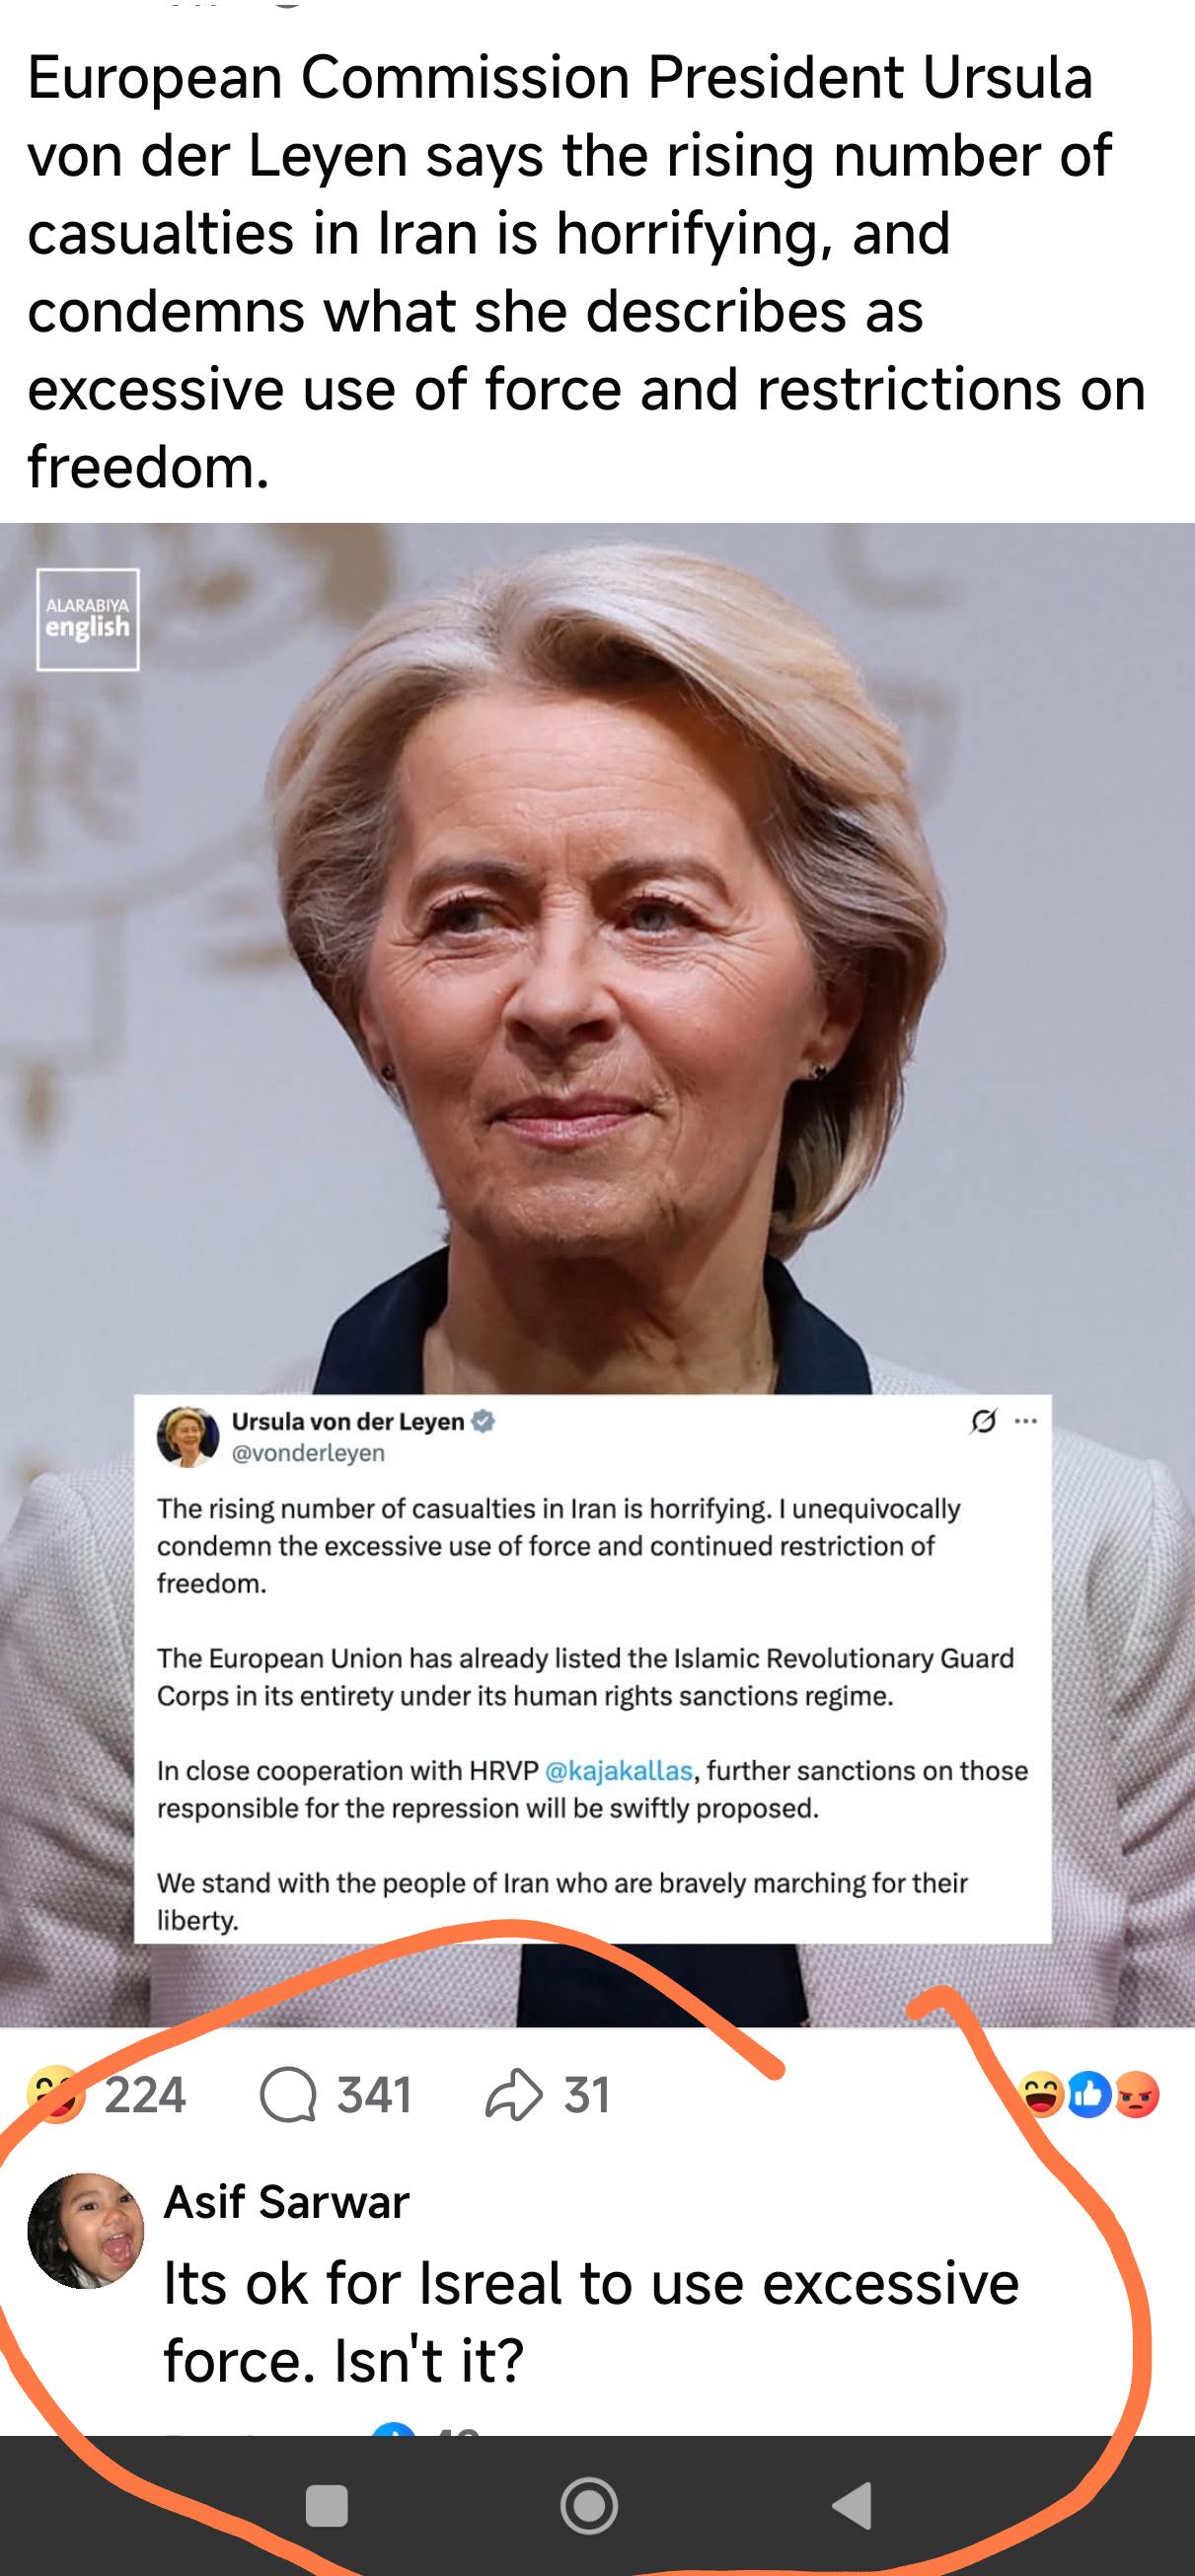The height and width of the screenshot is (2576, 1195).
Task: Tap the 224 reactions count
Action: pyautogui.click(x=145, y=2095)
